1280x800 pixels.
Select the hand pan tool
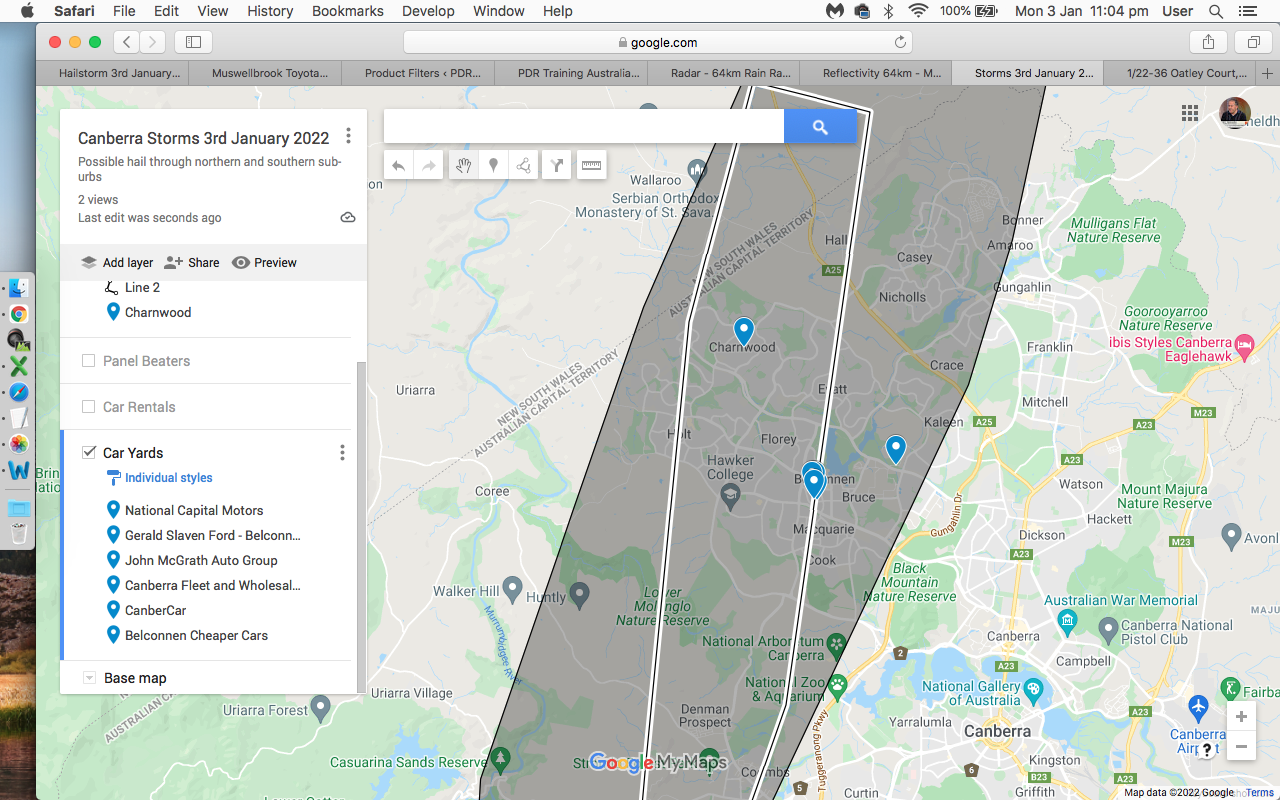463,166
